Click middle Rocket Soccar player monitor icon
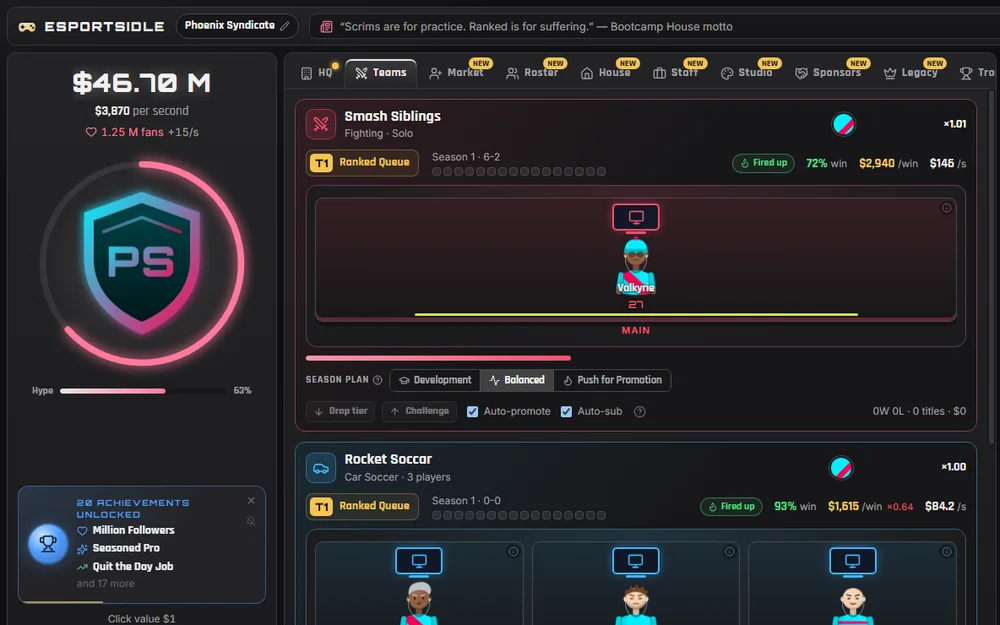This screenshot has width=1000, height=625. coord(636,561)
